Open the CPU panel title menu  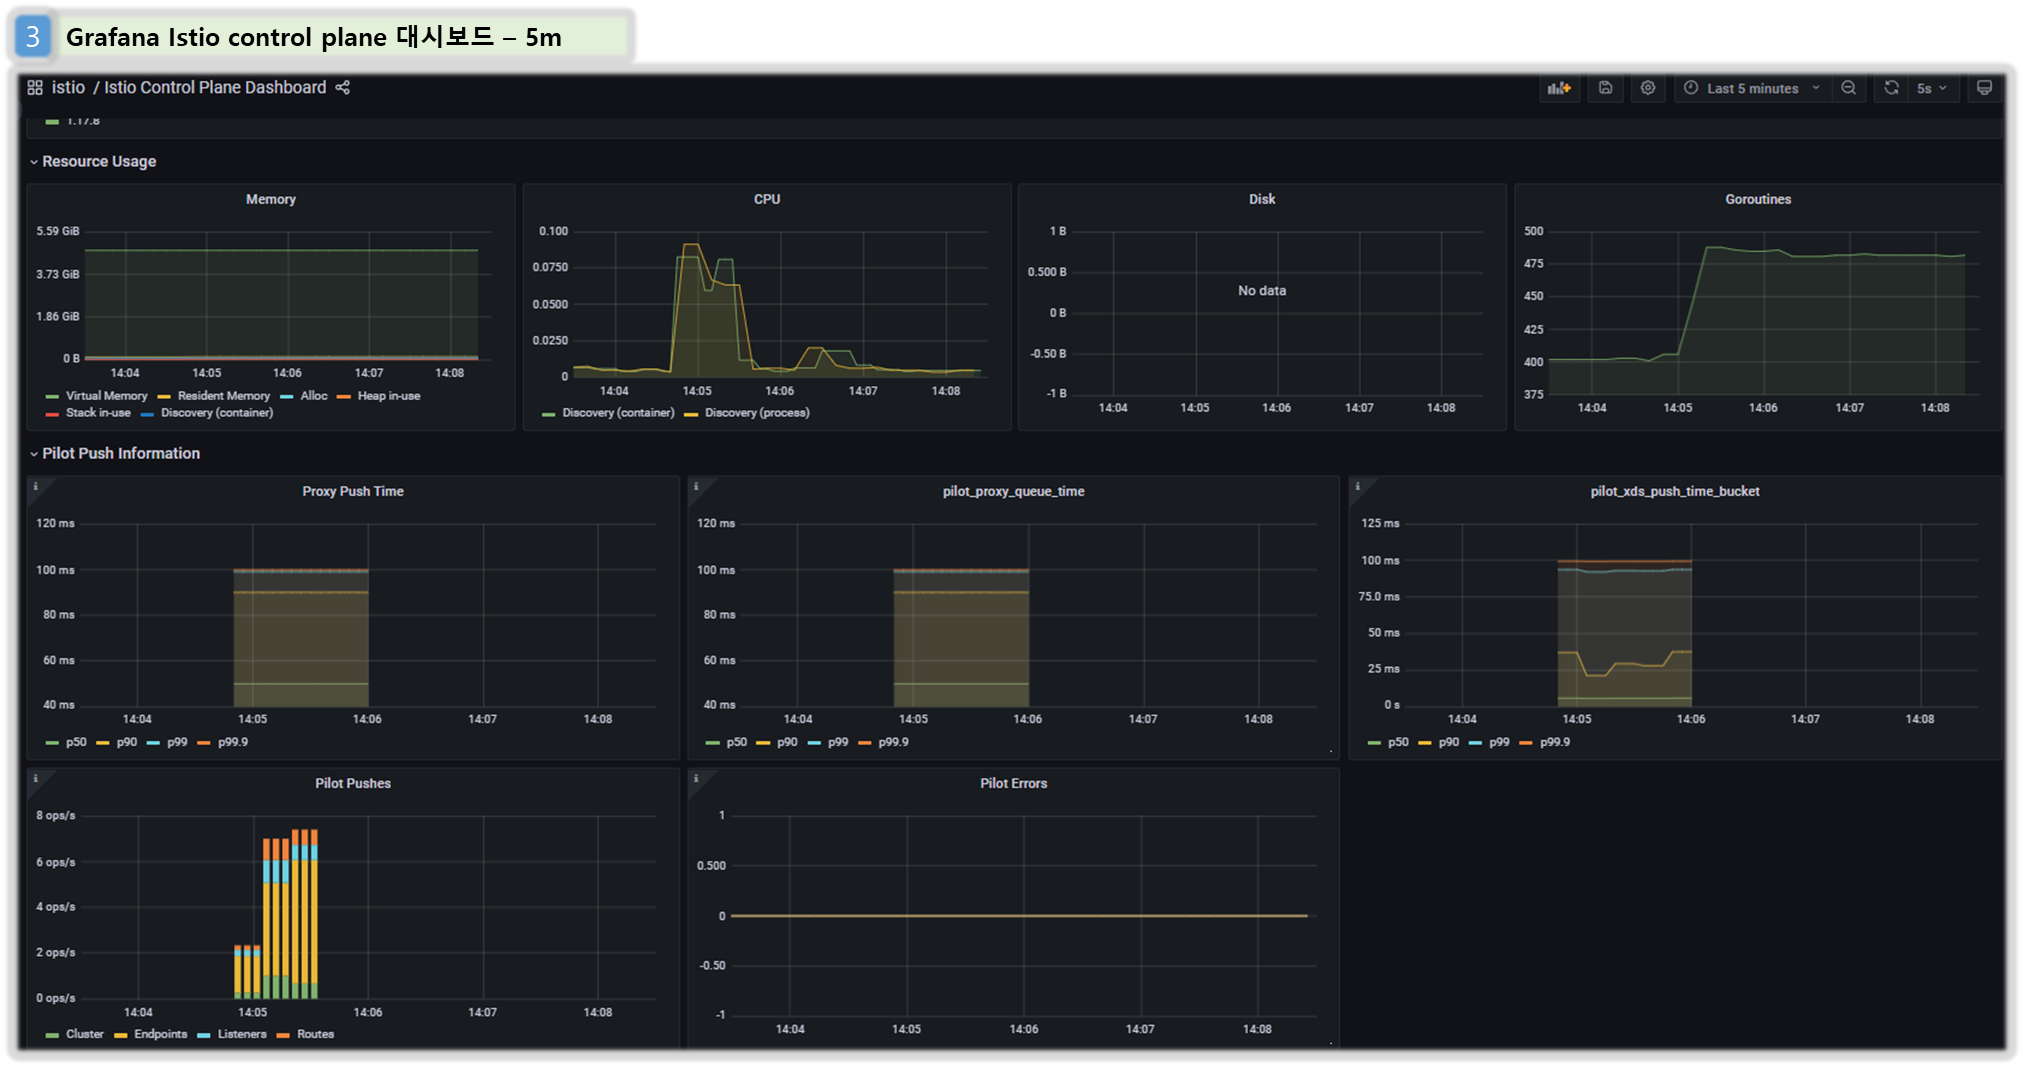tap(767, 199)
